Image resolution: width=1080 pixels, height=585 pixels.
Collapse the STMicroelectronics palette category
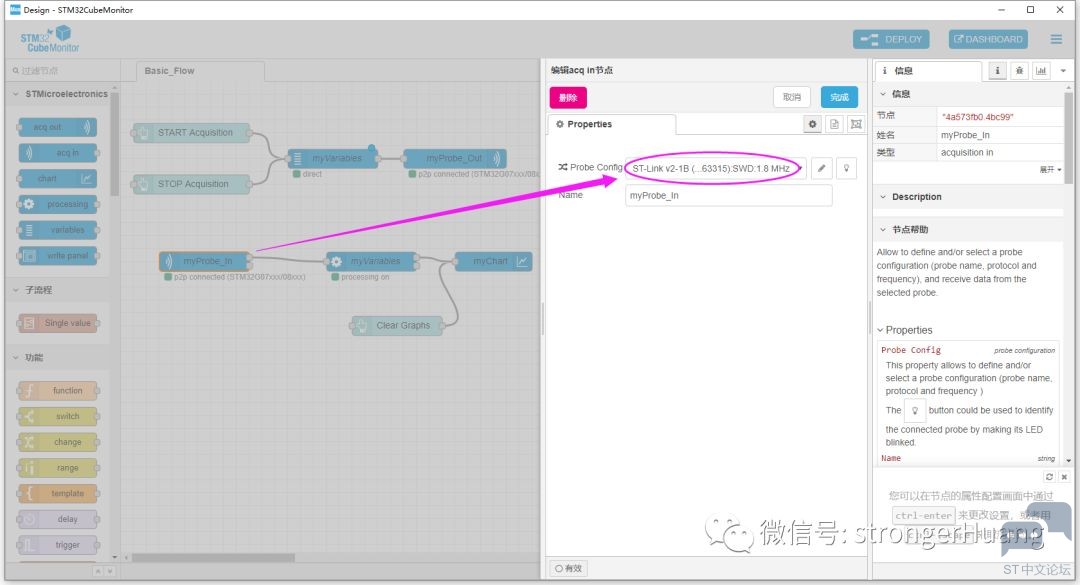61,94
